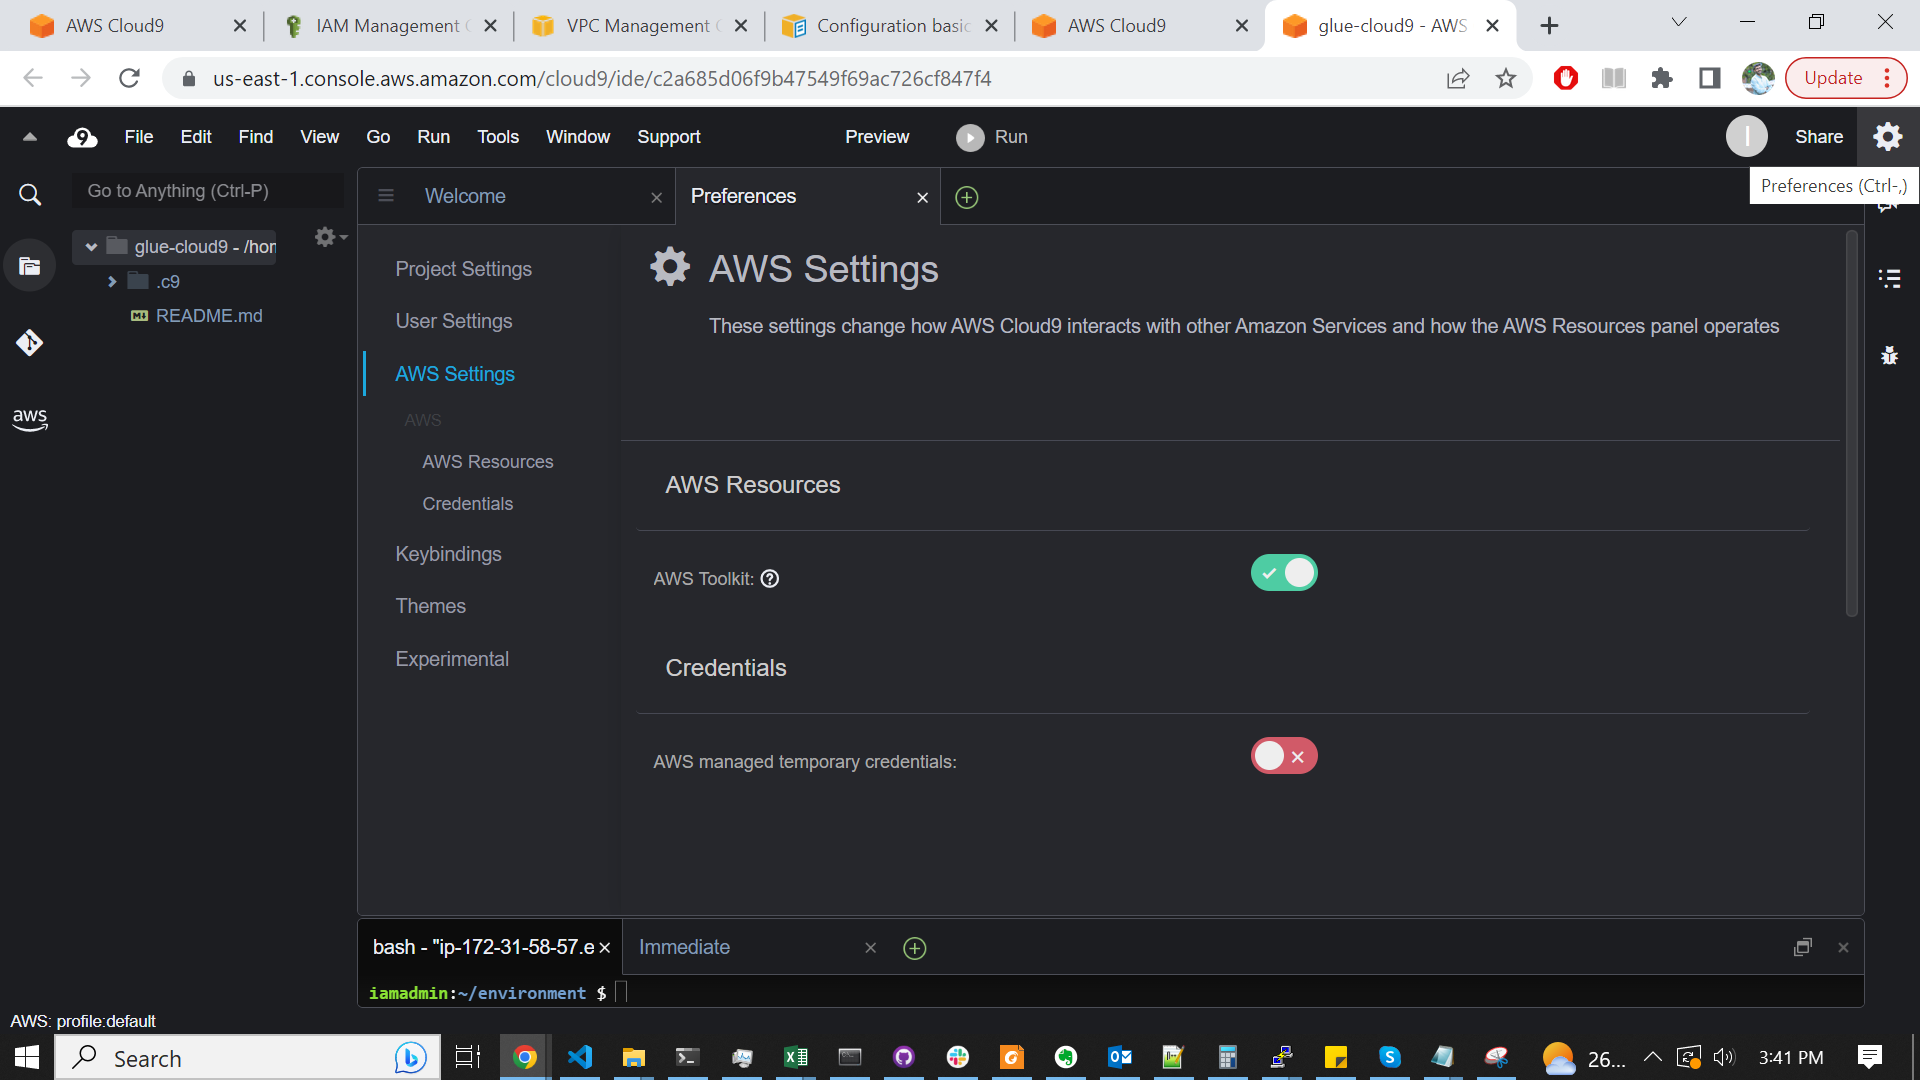Image resolution: width=1920 pixels, height=1080 pixels.
Task: Close the bash terminal tab
Action: (604, 948)
